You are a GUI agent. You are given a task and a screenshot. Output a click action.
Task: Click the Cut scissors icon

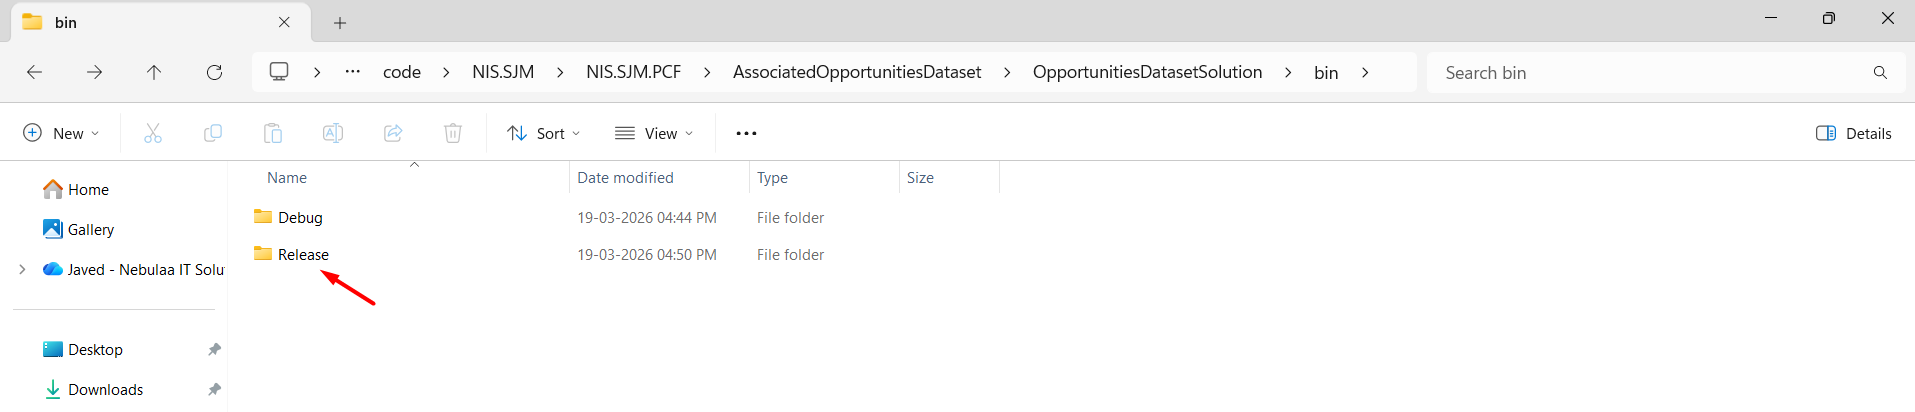pos(153,133)
